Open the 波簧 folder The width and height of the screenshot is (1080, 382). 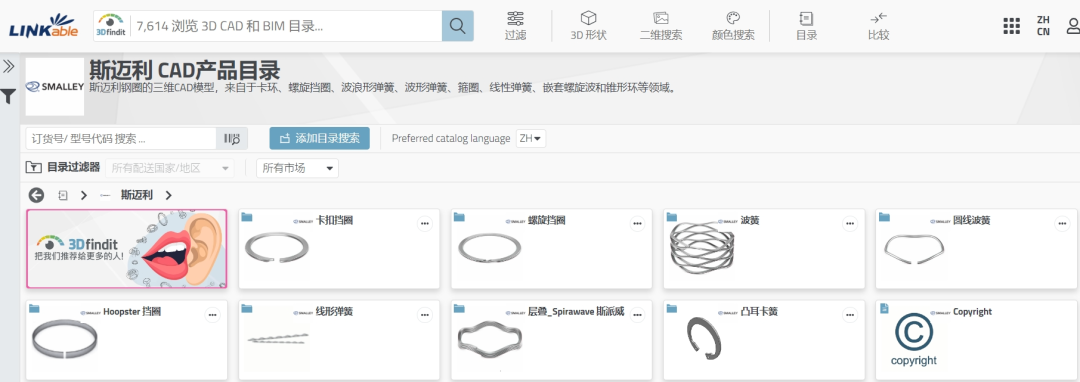pos(764,248)
